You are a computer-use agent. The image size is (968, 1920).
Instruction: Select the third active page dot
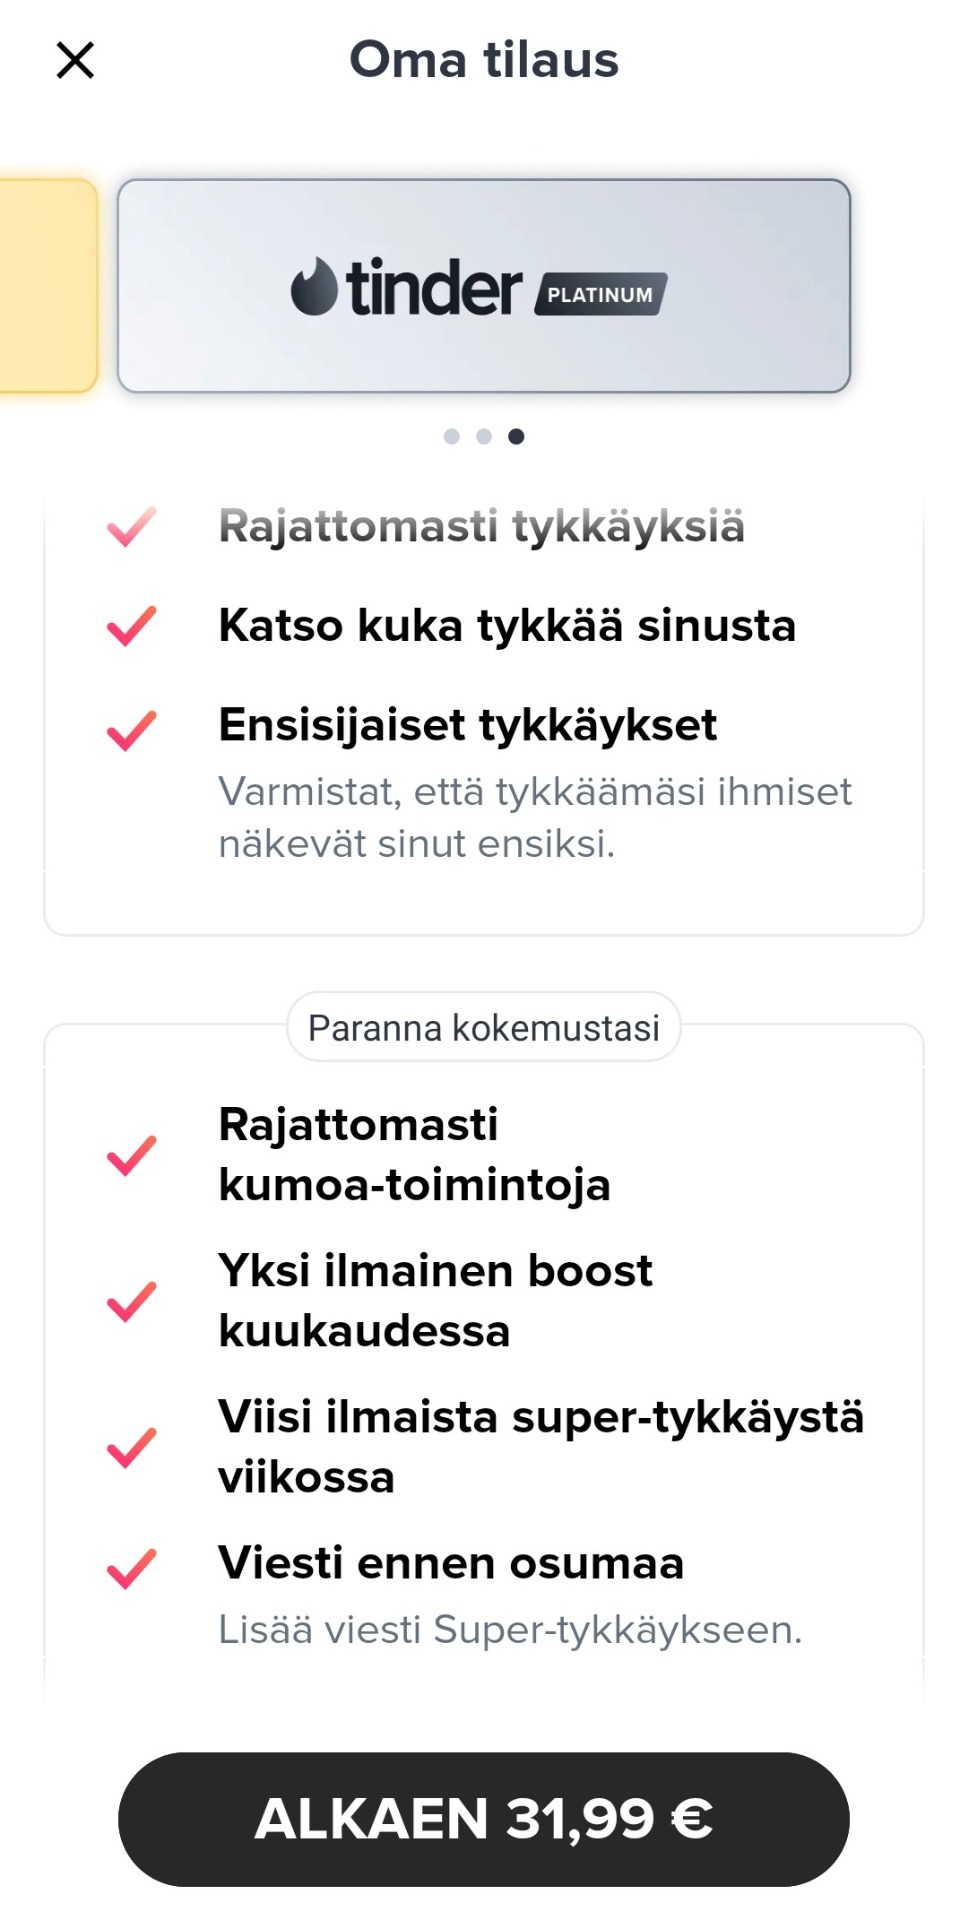point(516,436)
